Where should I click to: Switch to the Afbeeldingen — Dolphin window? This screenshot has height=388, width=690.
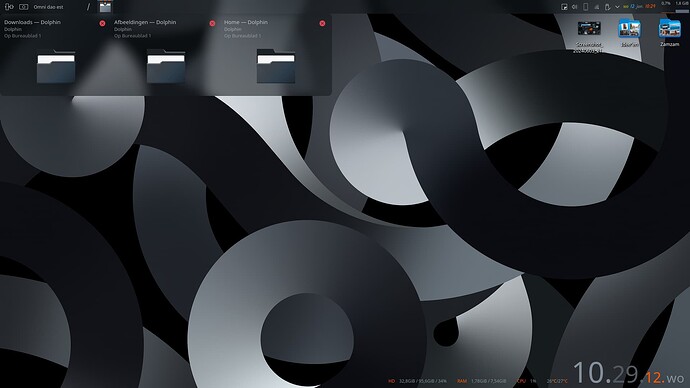(165, 55)
